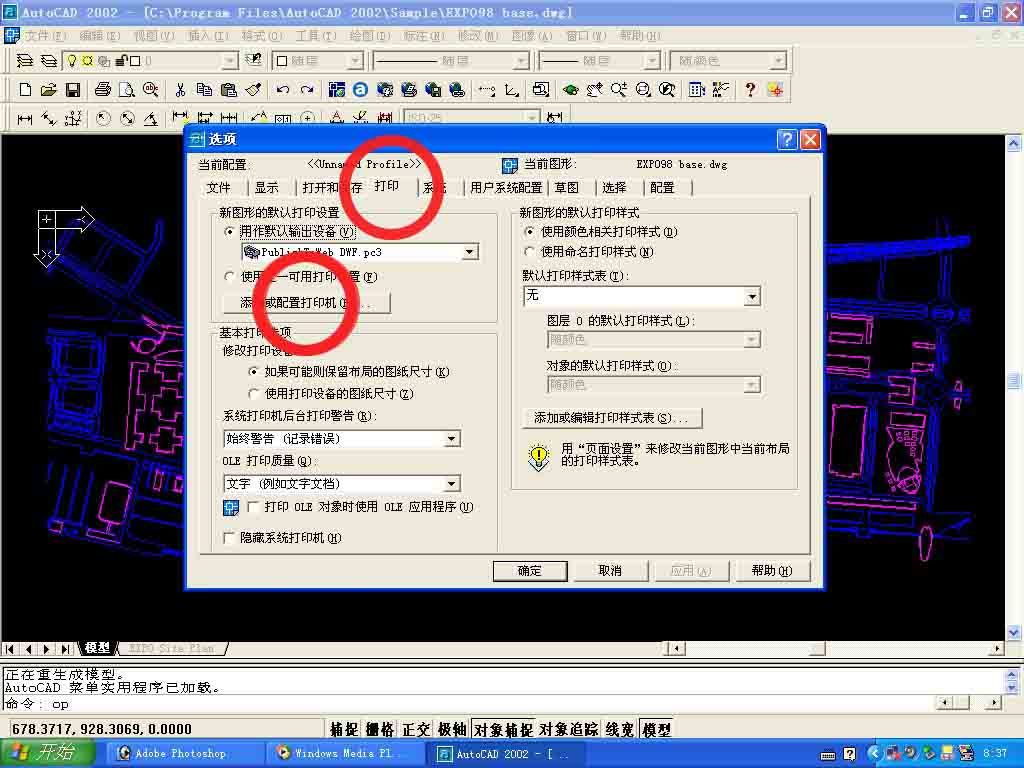Click the Save floppy disk icon
1024x768 pixels.
pos(72,89)
